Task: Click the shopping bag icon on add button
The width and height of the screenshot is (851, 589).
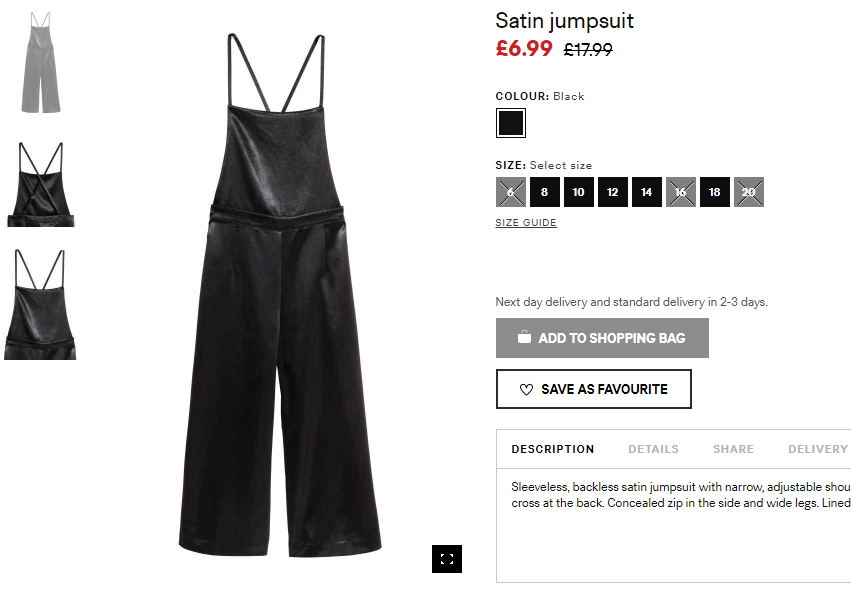Action: click(524, 337)
